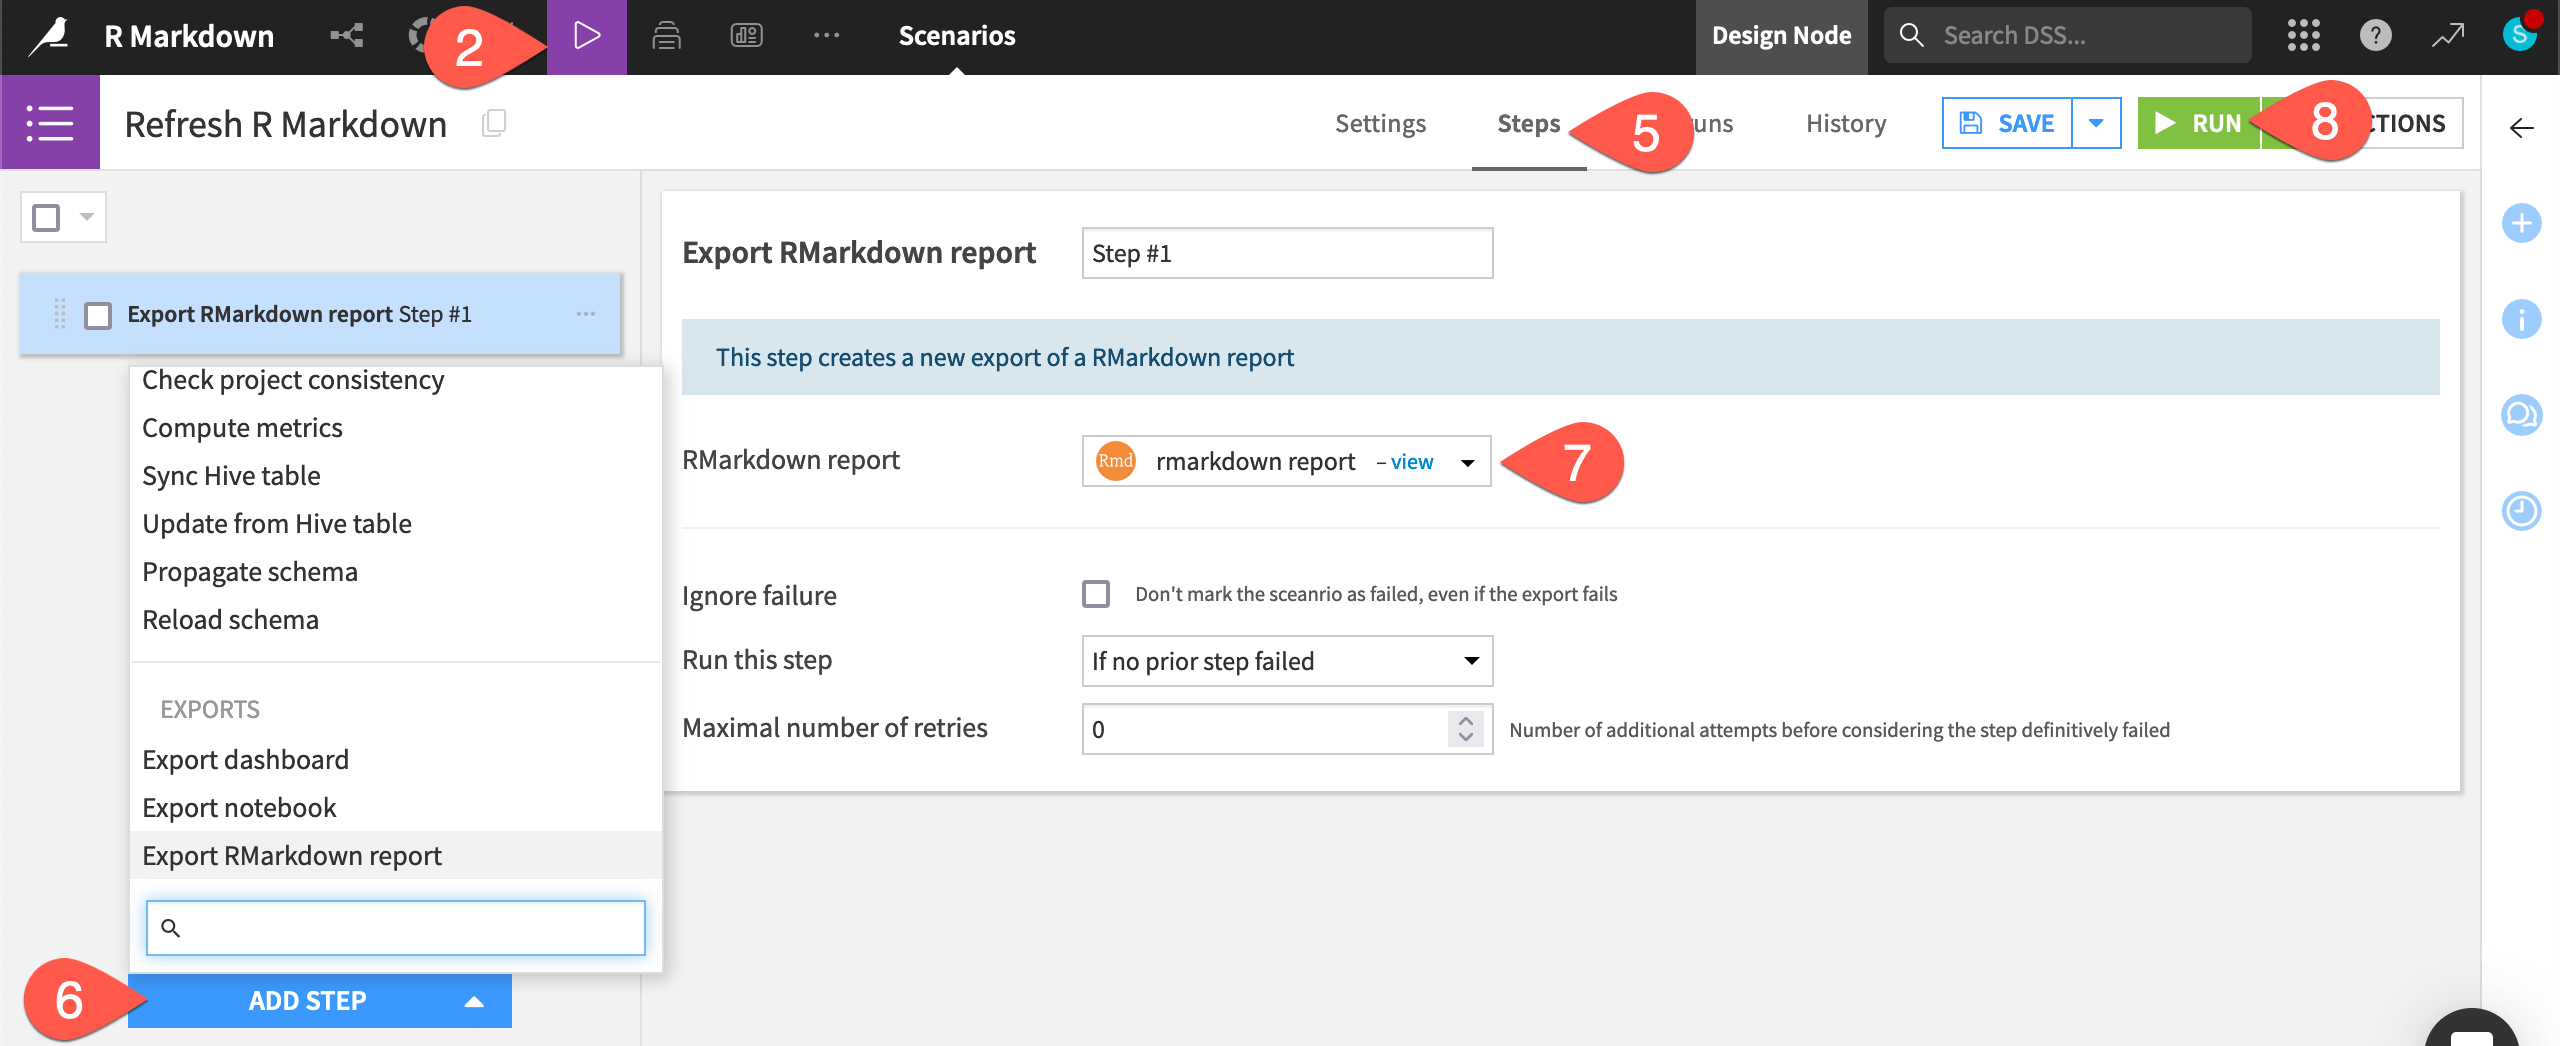Collapse the Add Step menu with caret
The height and width of the screenshot is (1046, 2560).
475,1001
